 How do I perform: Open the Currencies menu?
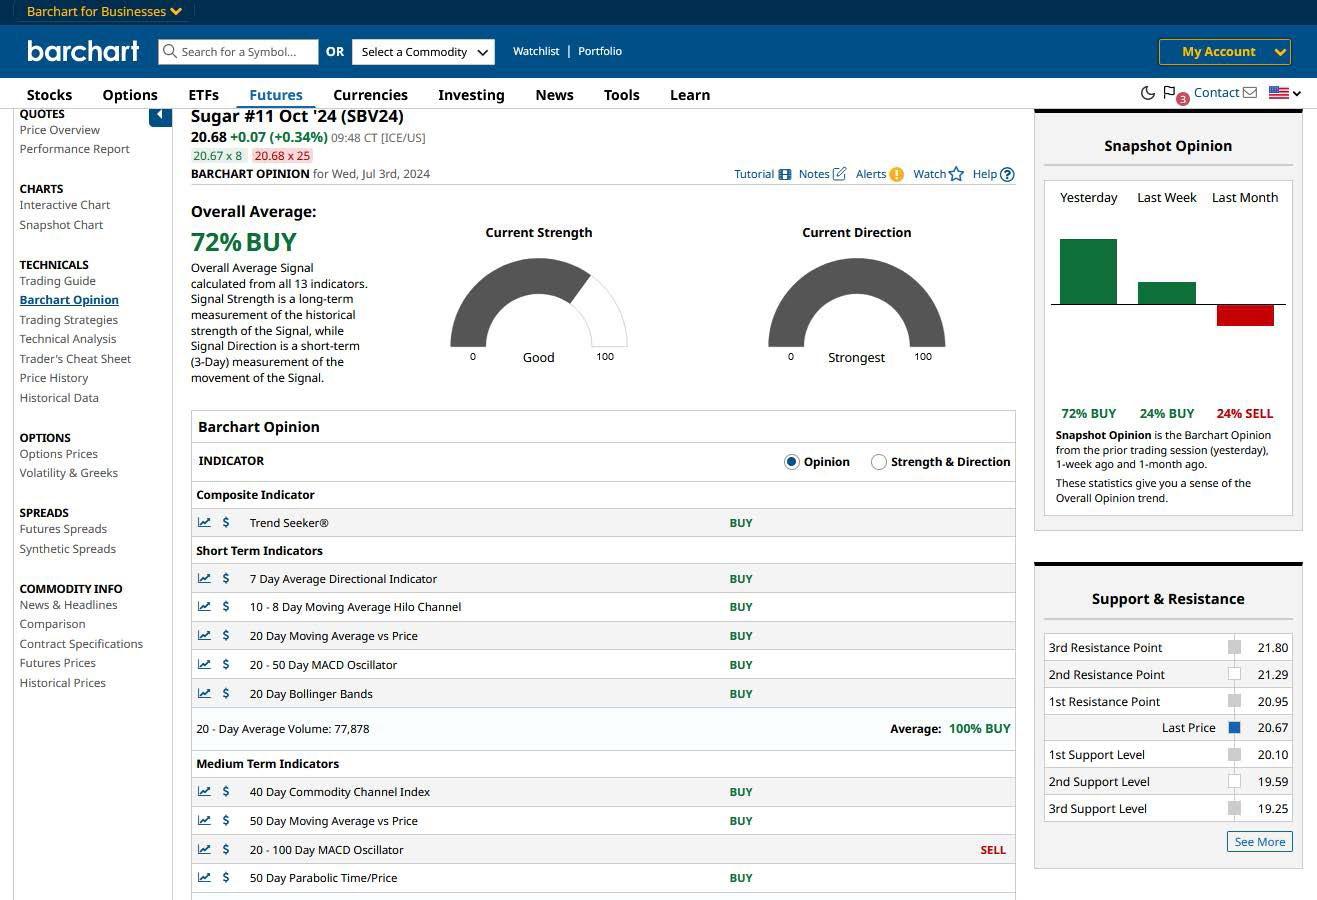pos(370,95)
